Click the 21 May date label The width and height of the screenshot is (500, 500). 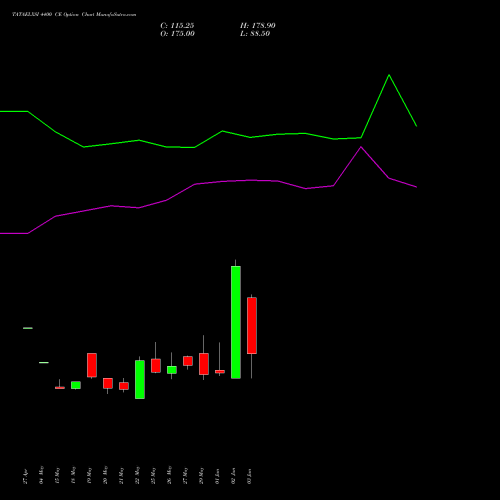coord(122,475)
